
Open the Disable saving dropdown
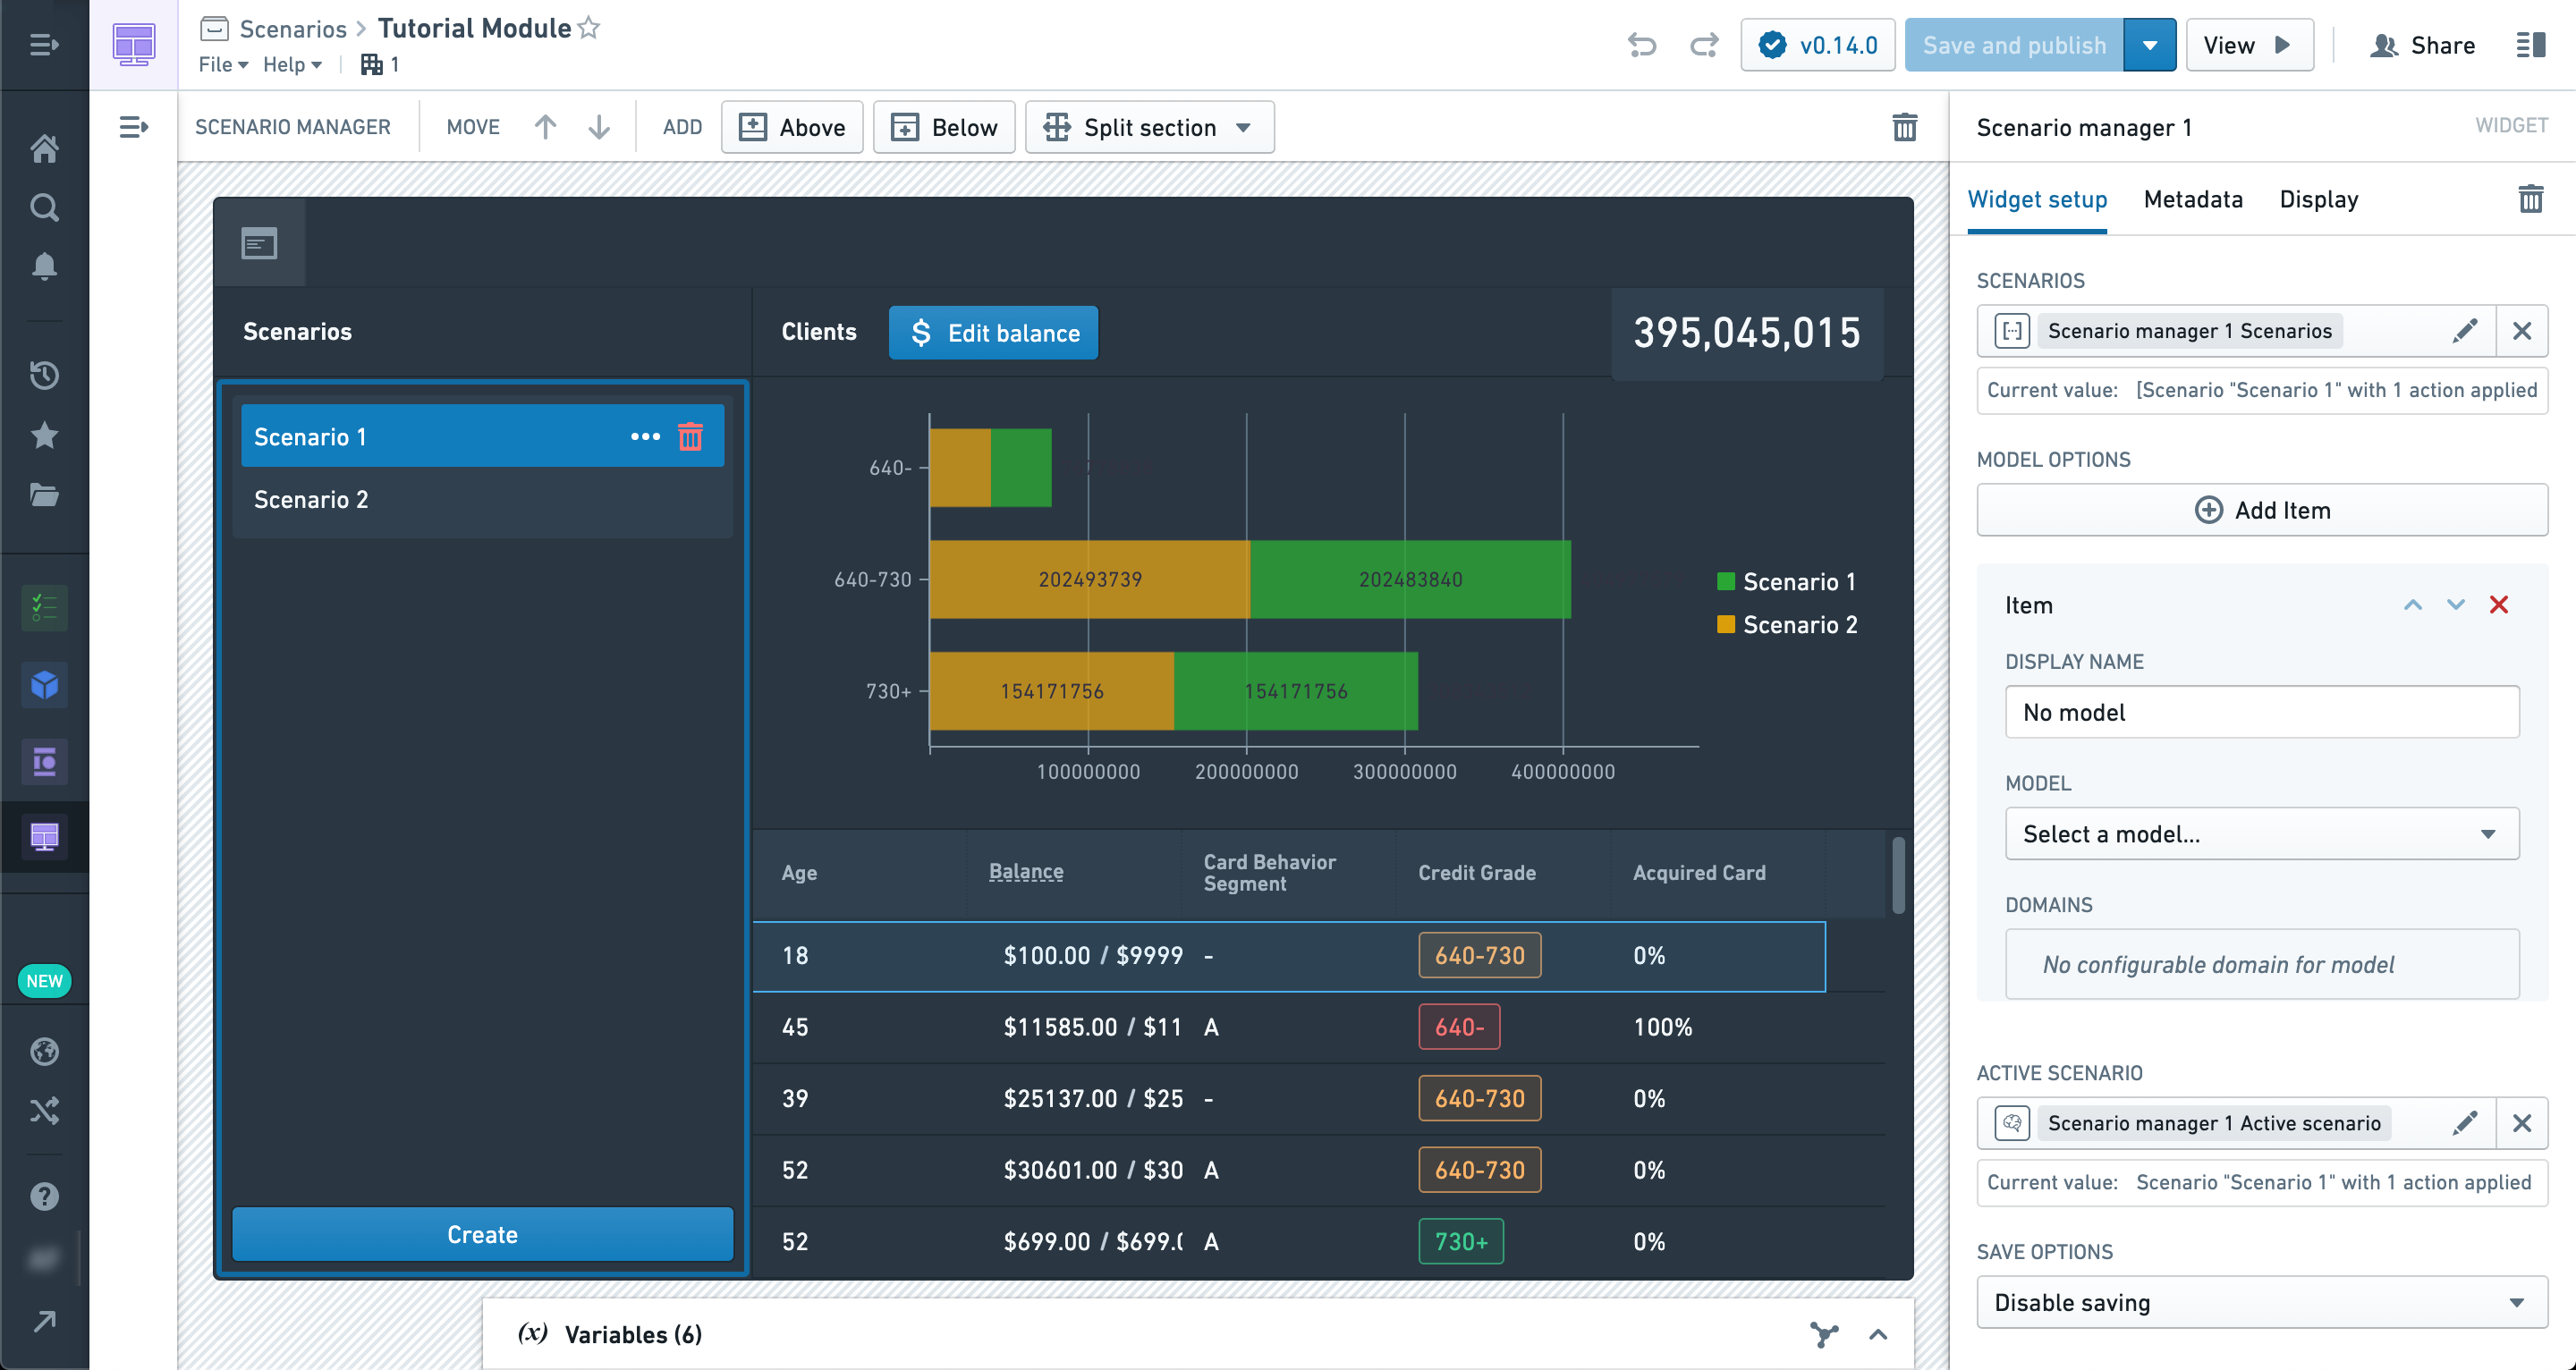2261,1302
